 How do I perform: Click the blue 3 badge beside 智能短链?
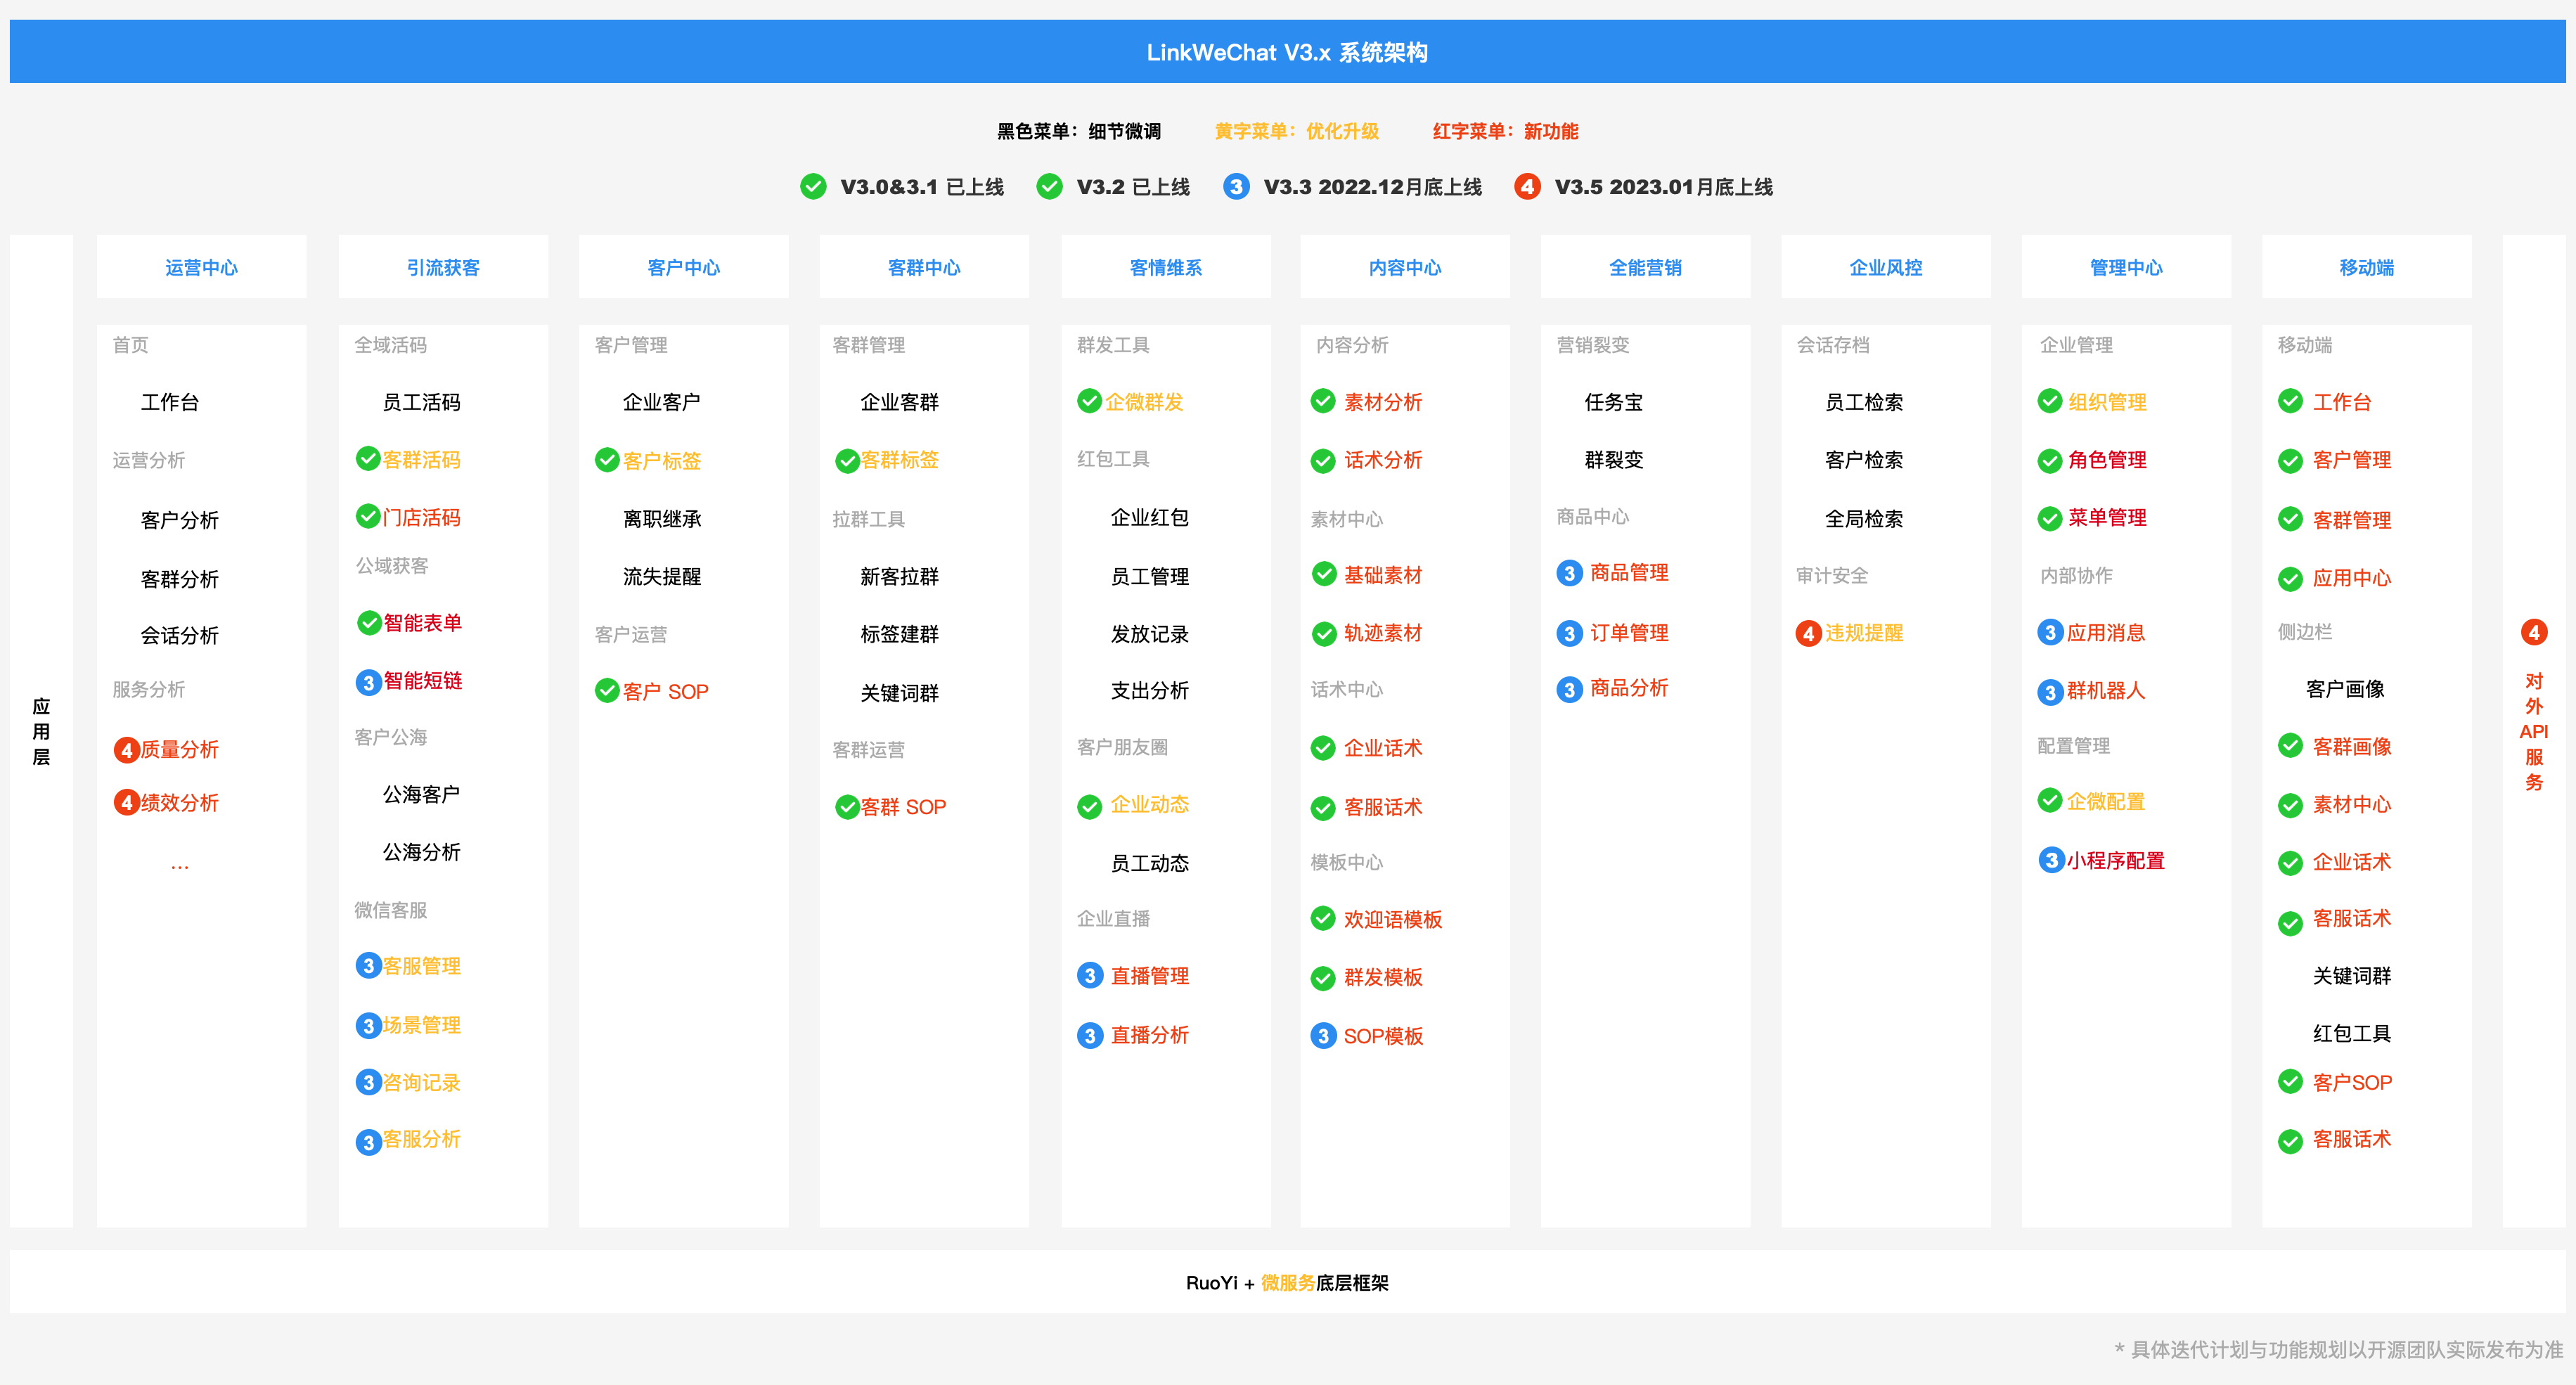click(x=368, y=682)
